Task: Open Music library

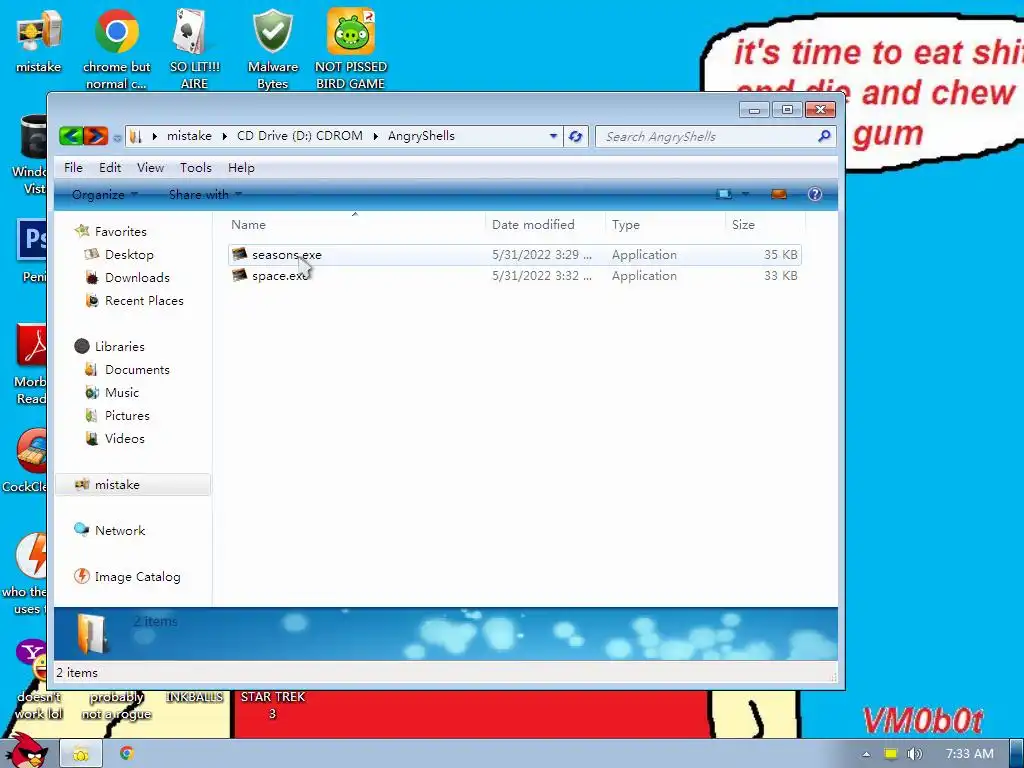Action: [121, 392]
